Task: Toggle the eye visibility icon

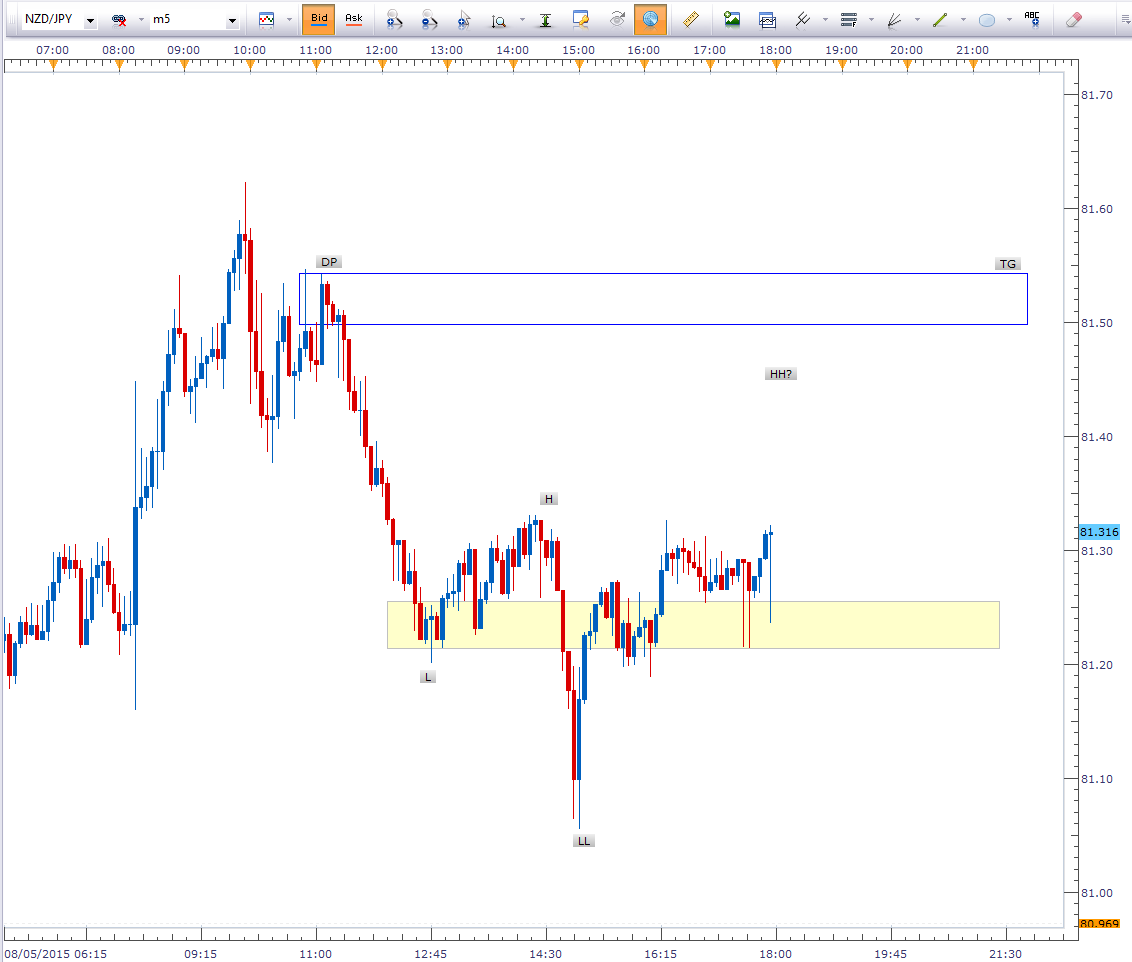Action: pyautogui.click(x=617, y=19)
